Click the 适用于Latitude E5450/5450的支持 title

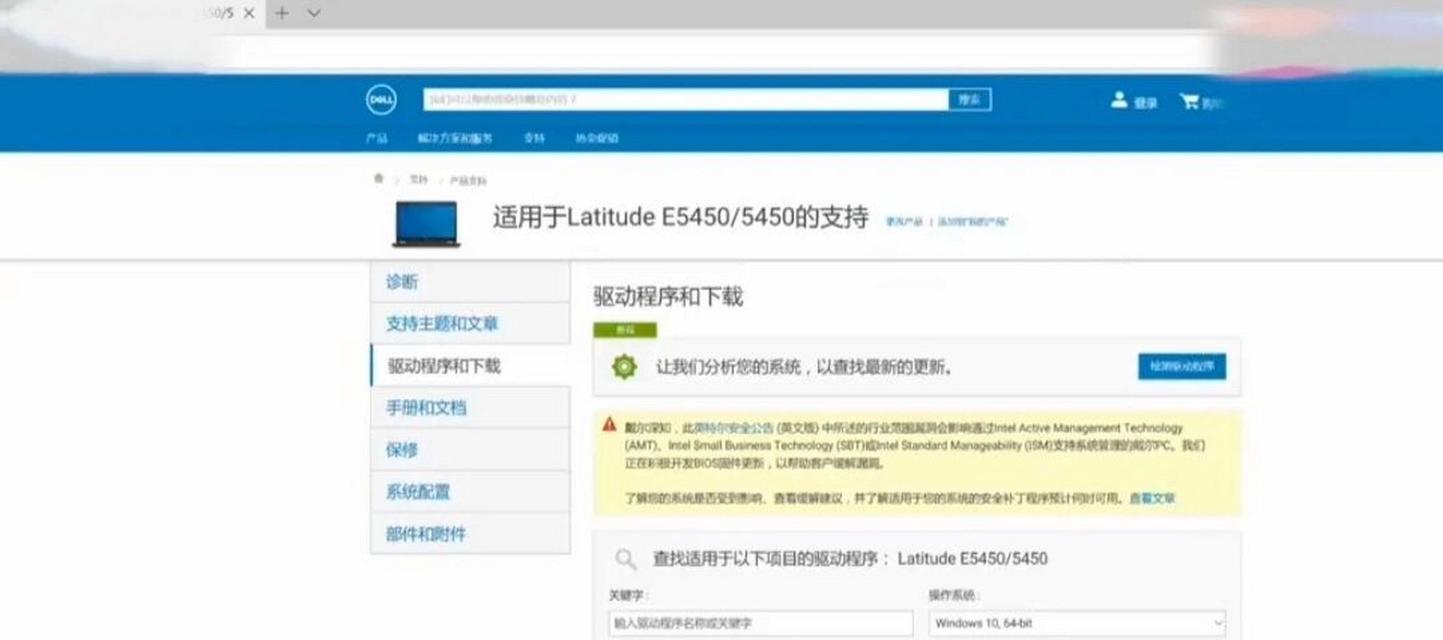[680, 217]
